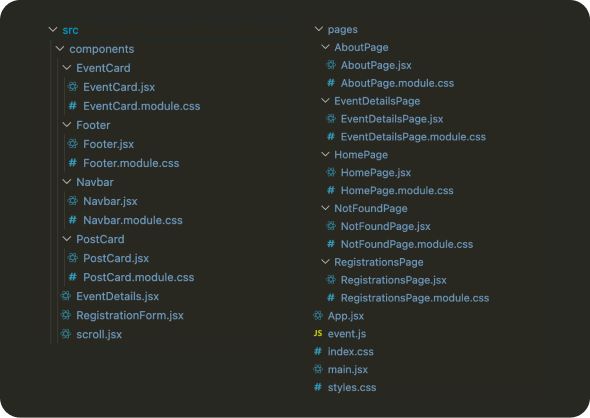590x418 pixels.
Task: Click the React icon beside App.jsx
Action: [318, 316]
